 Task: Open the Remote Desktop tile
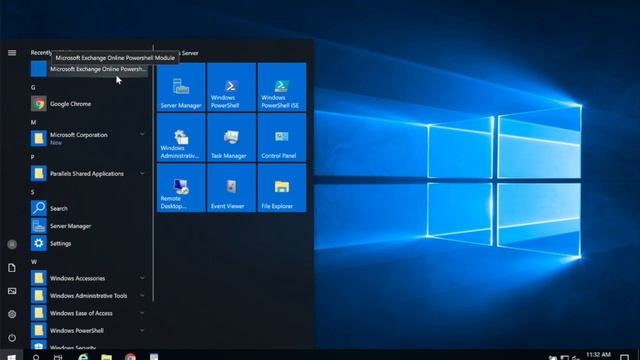[x=181, y=188]
